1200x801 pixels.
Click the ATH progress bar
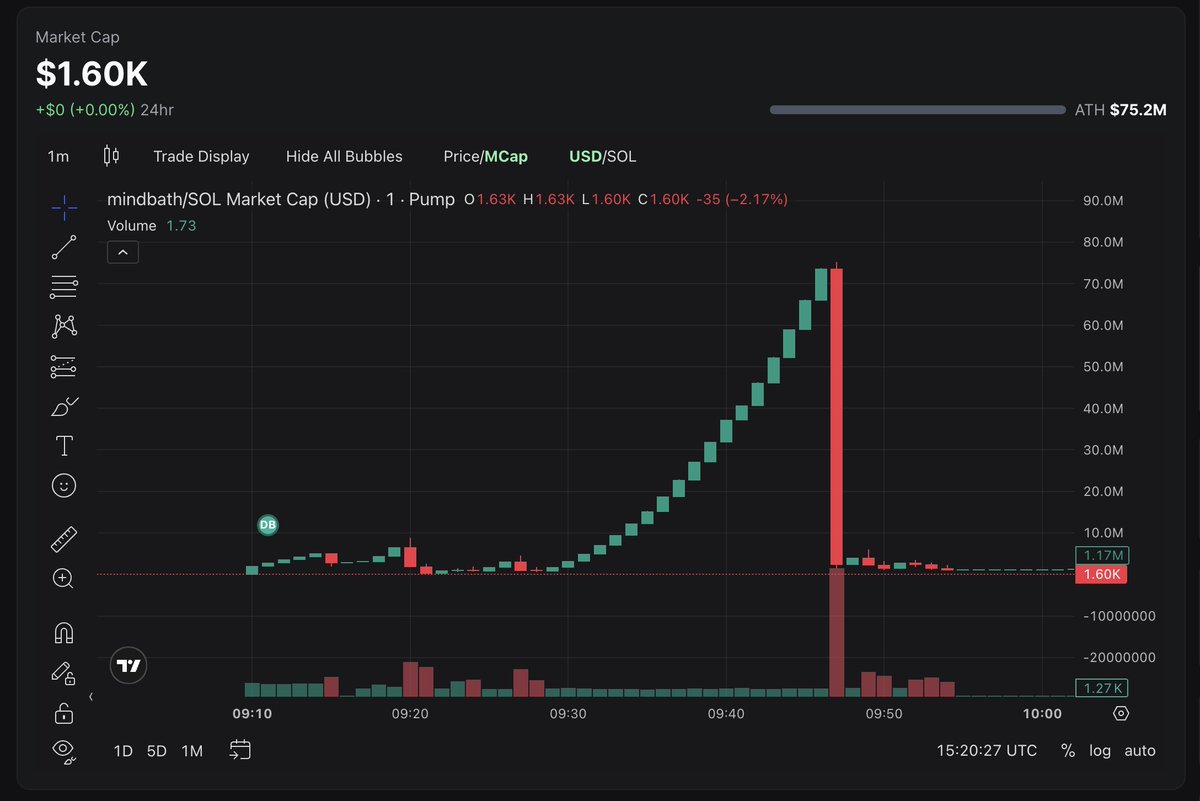(x=917, y=110)
